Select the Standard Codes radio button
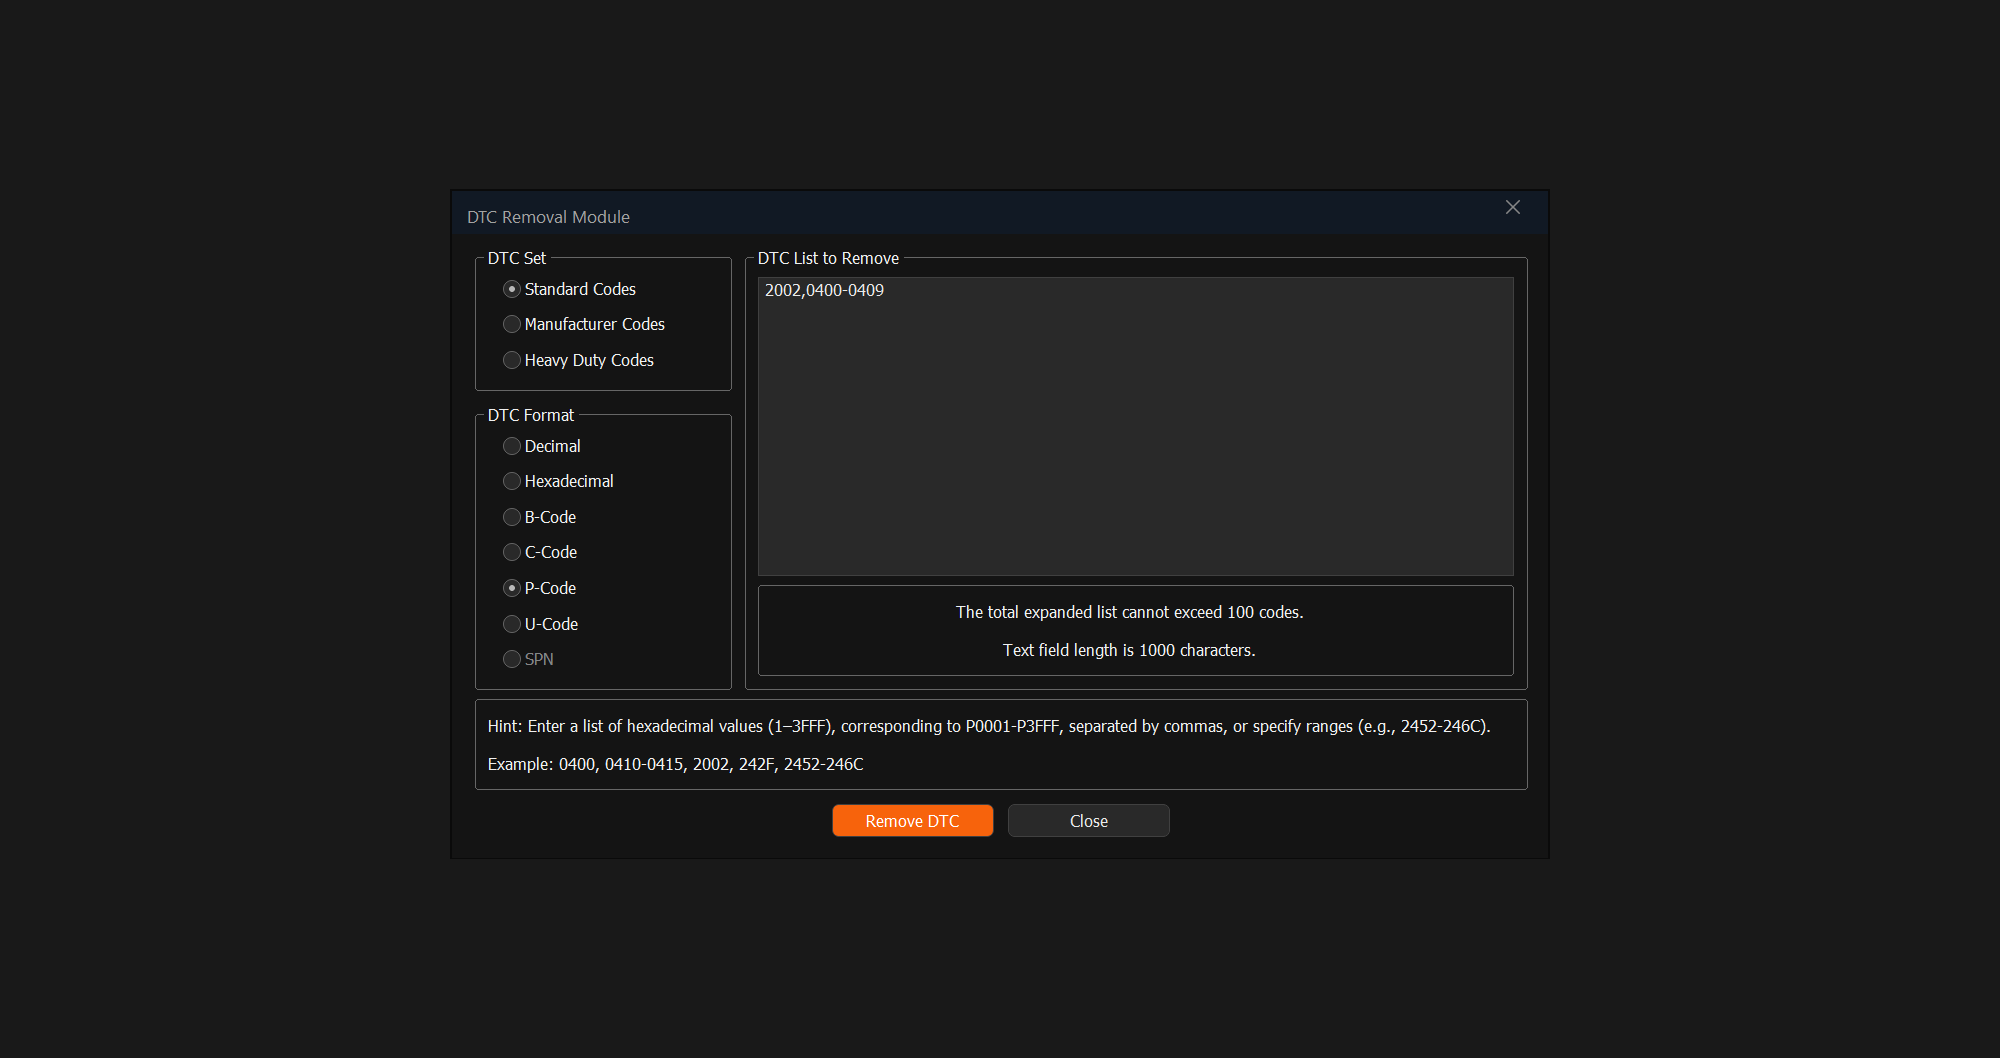2000x1058 pixels. (x=512, y=289)
